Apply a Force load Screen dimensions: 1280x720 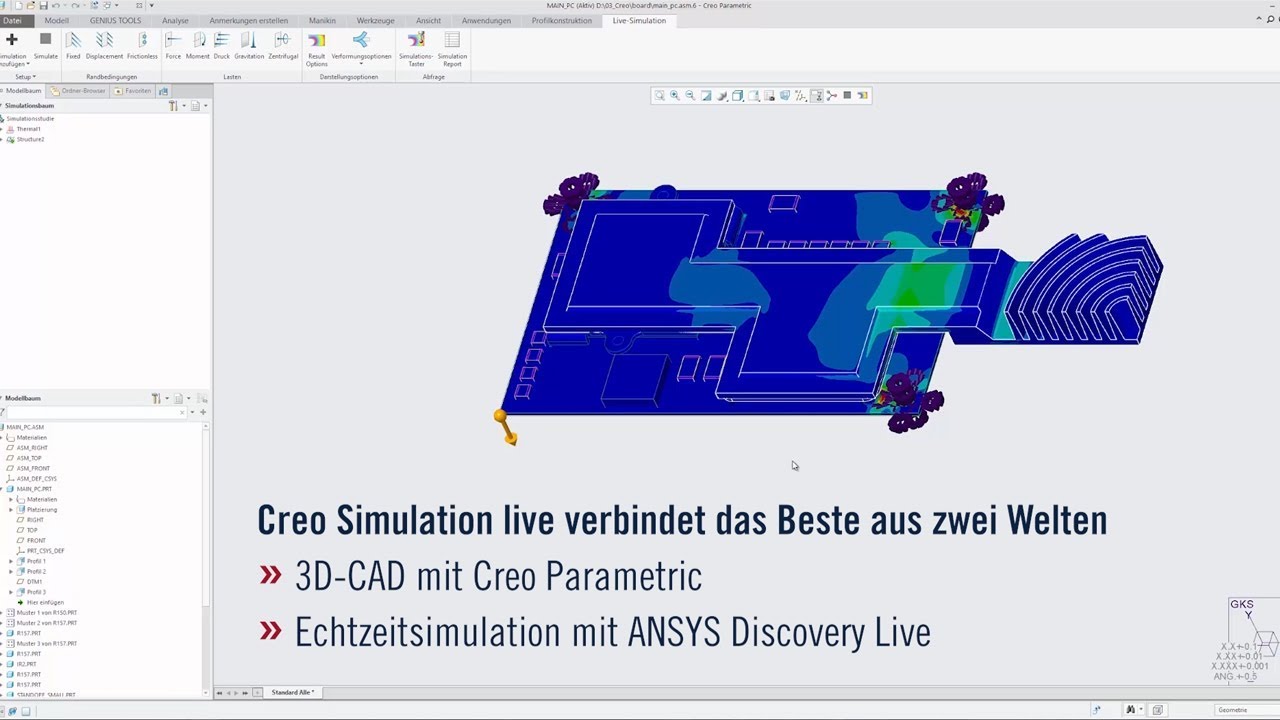coord(173,45)
